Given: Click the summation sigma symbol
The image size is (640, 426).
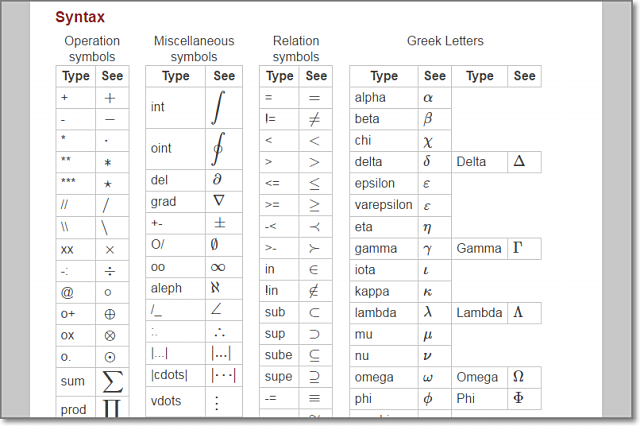Looking at the screenshot, I should [114, 381].
